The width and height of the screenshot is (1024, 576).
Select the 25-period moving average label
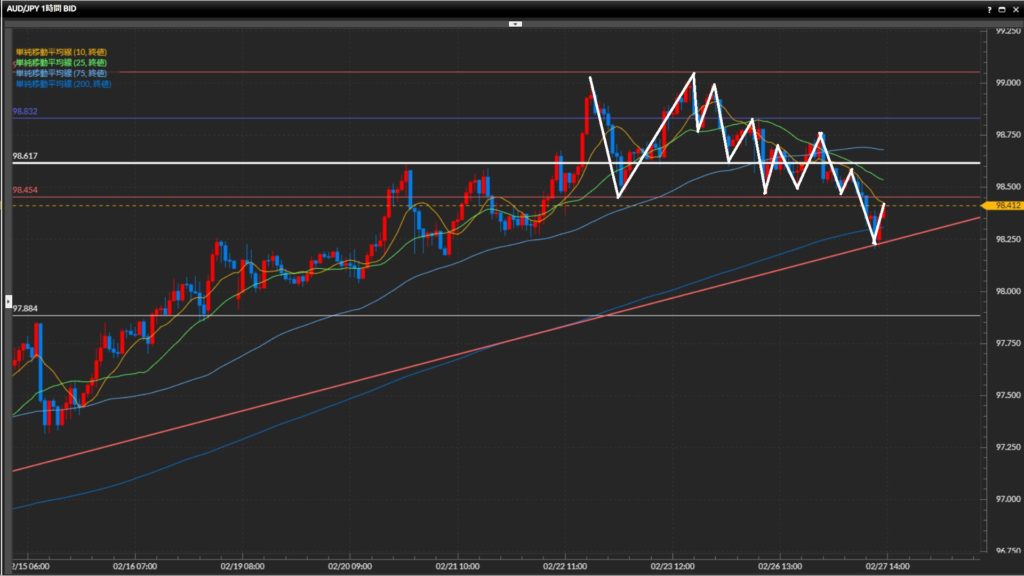point(60,62)
